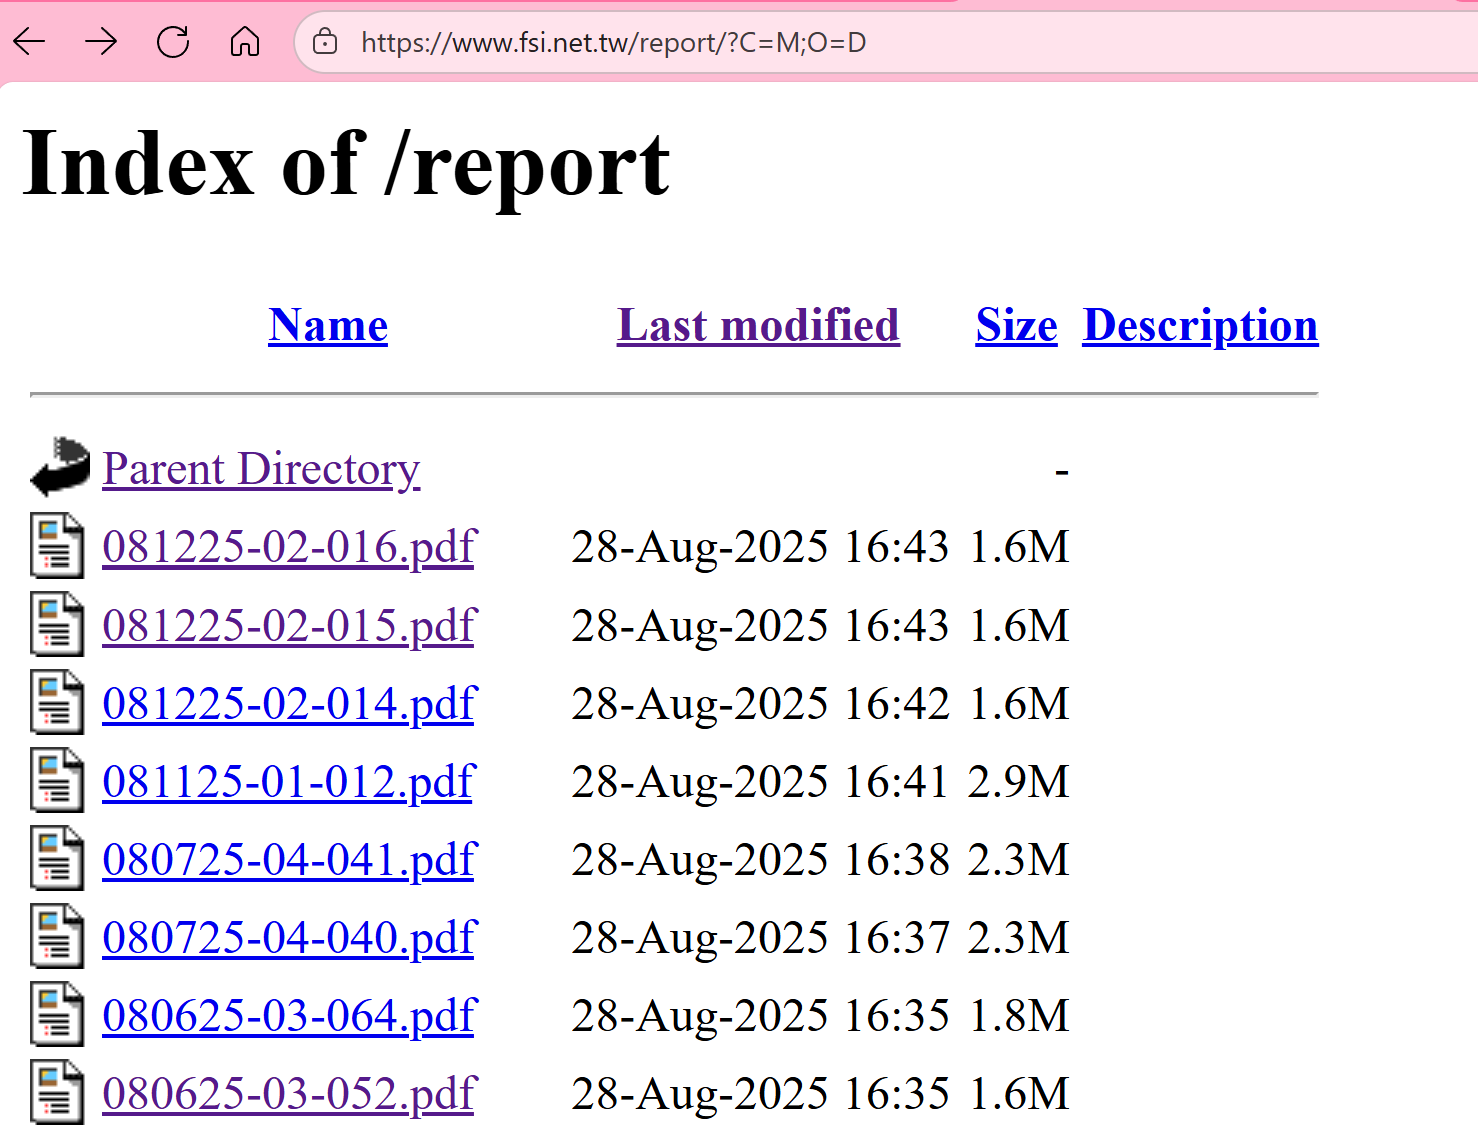The image size is (1478, 1128).
Task: Click the date '28-Aug-2025 16:38'
Action: (x=760, y=860)
